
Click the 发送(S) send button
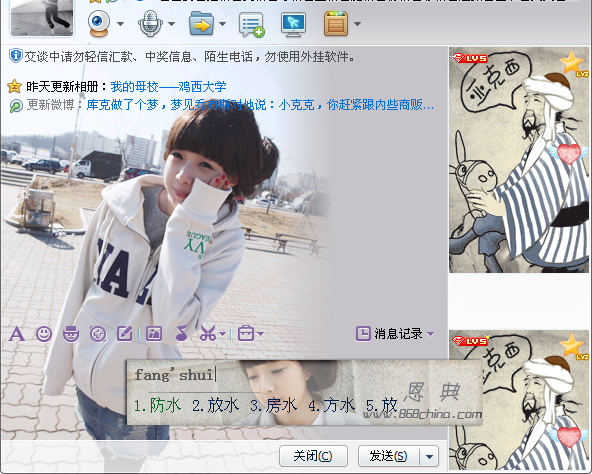[388, 456]
